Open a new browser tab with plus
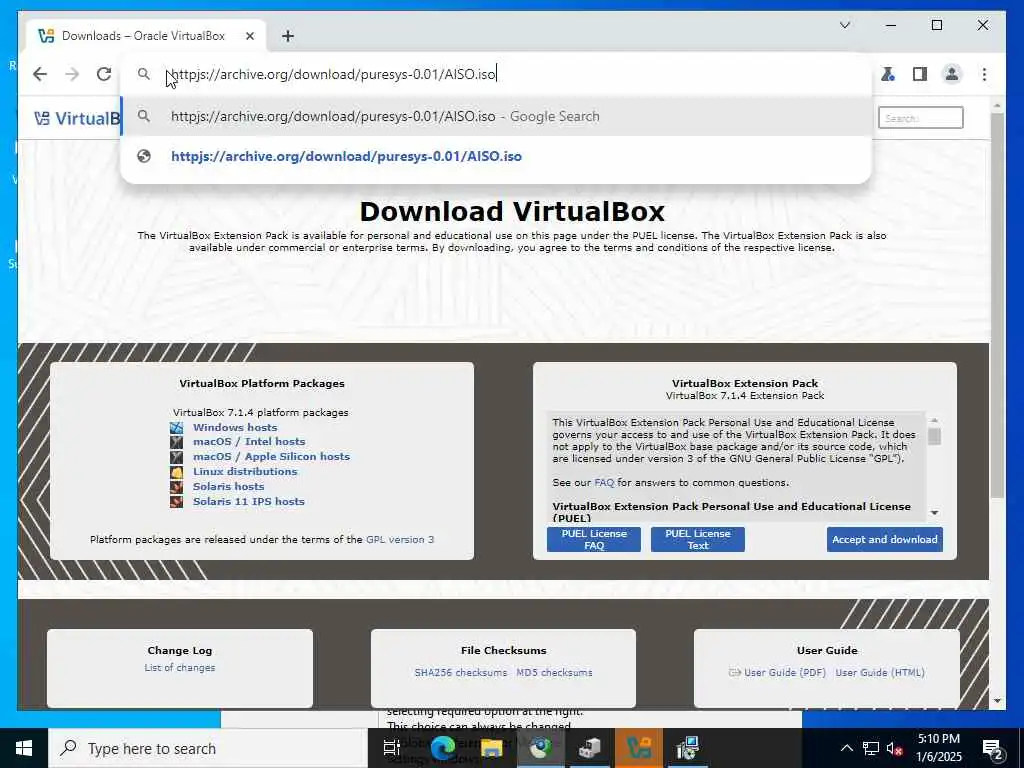Image resolution: width=1024 pixels, height=768 pixels. click(x=288, y=36)
